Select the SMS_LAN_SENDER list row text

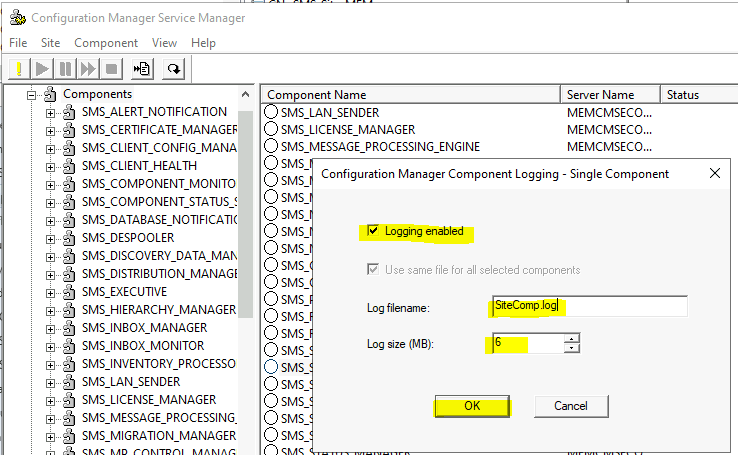330,113
